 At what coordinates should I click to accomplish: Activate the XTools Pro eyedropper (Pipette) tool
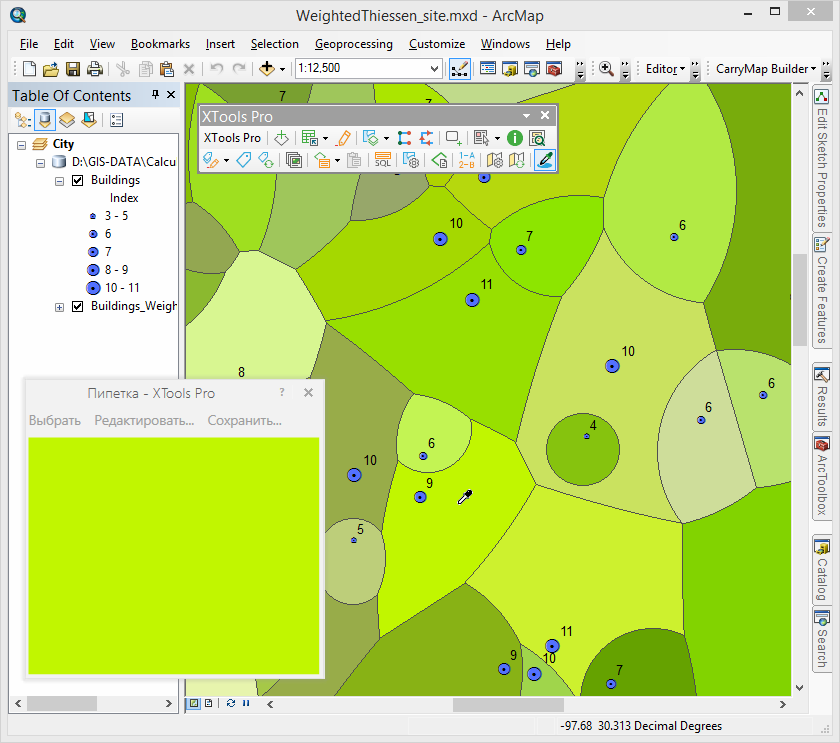(x=545, y=160)
